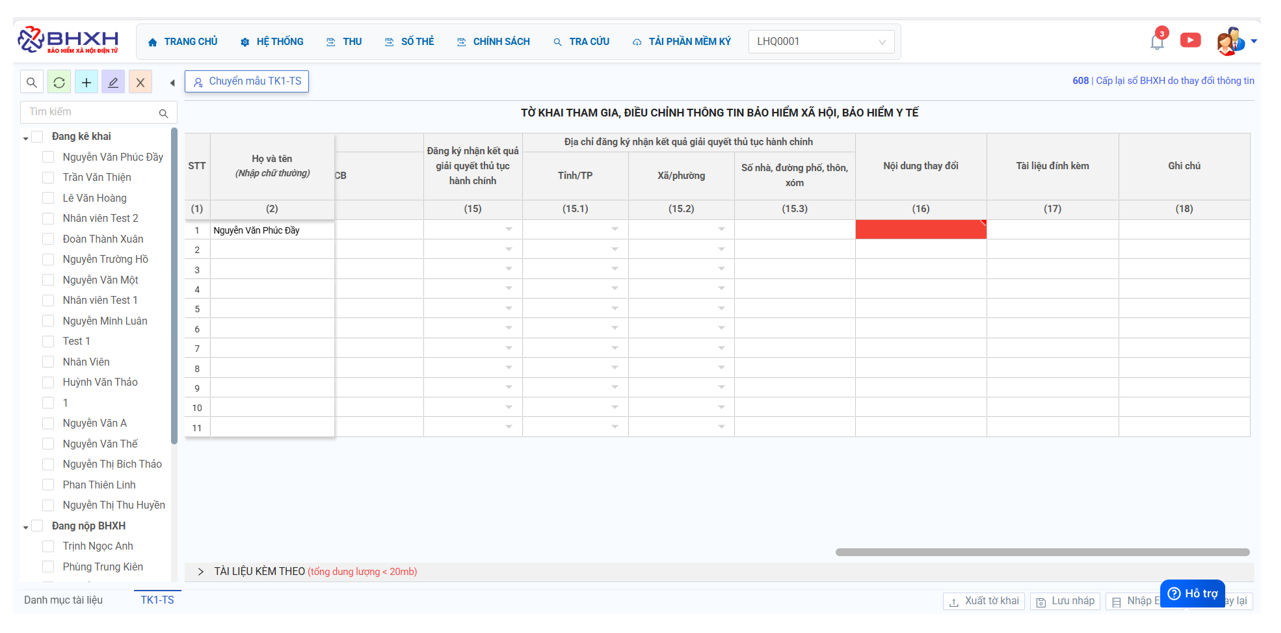Click the Chuyển mẫu TK1-TS button

[247, 81]
